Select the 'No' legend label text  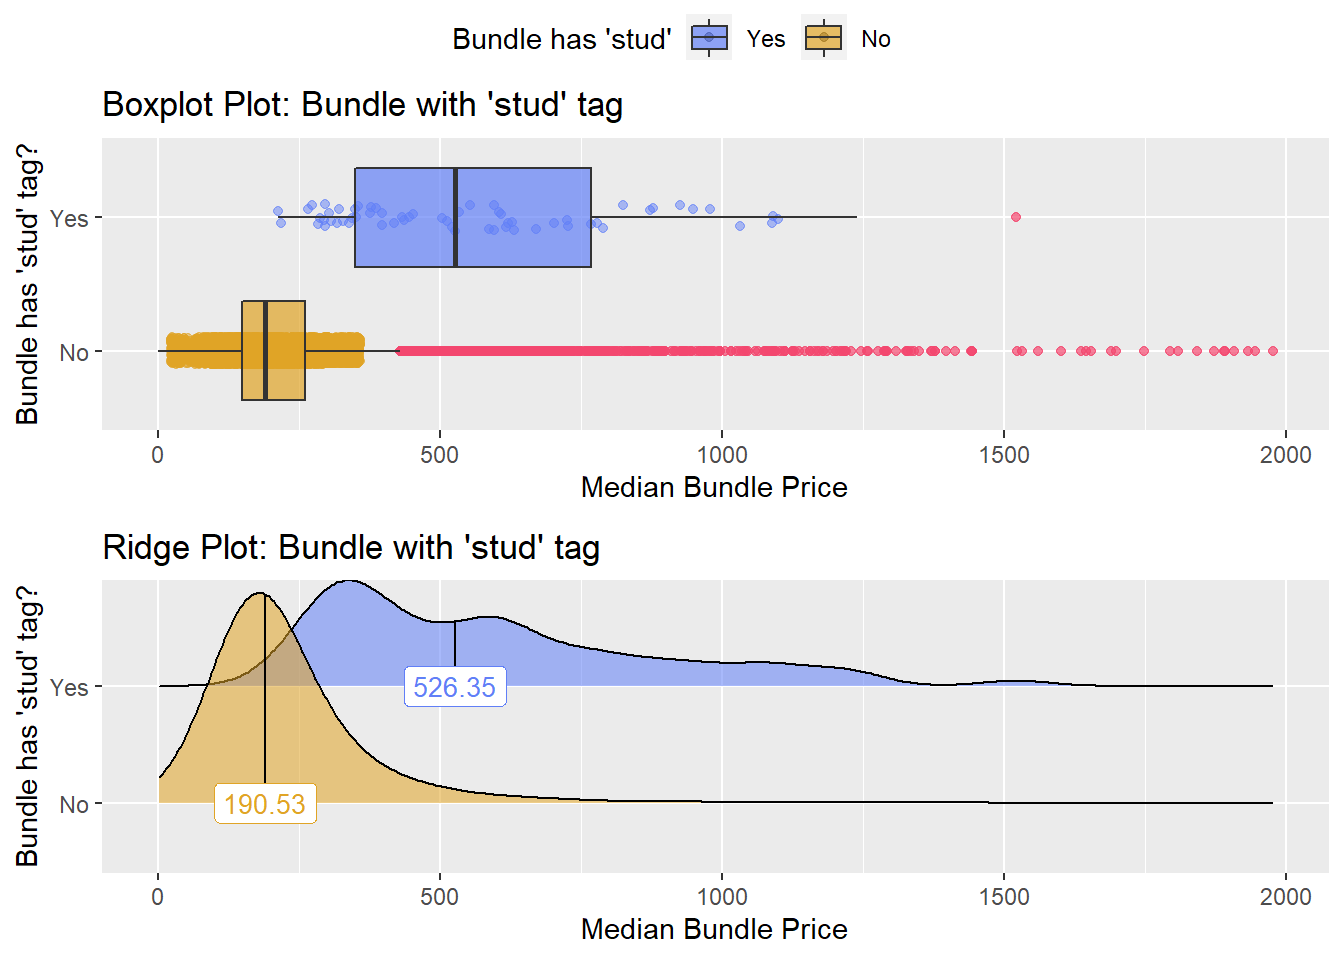point(876,39)
